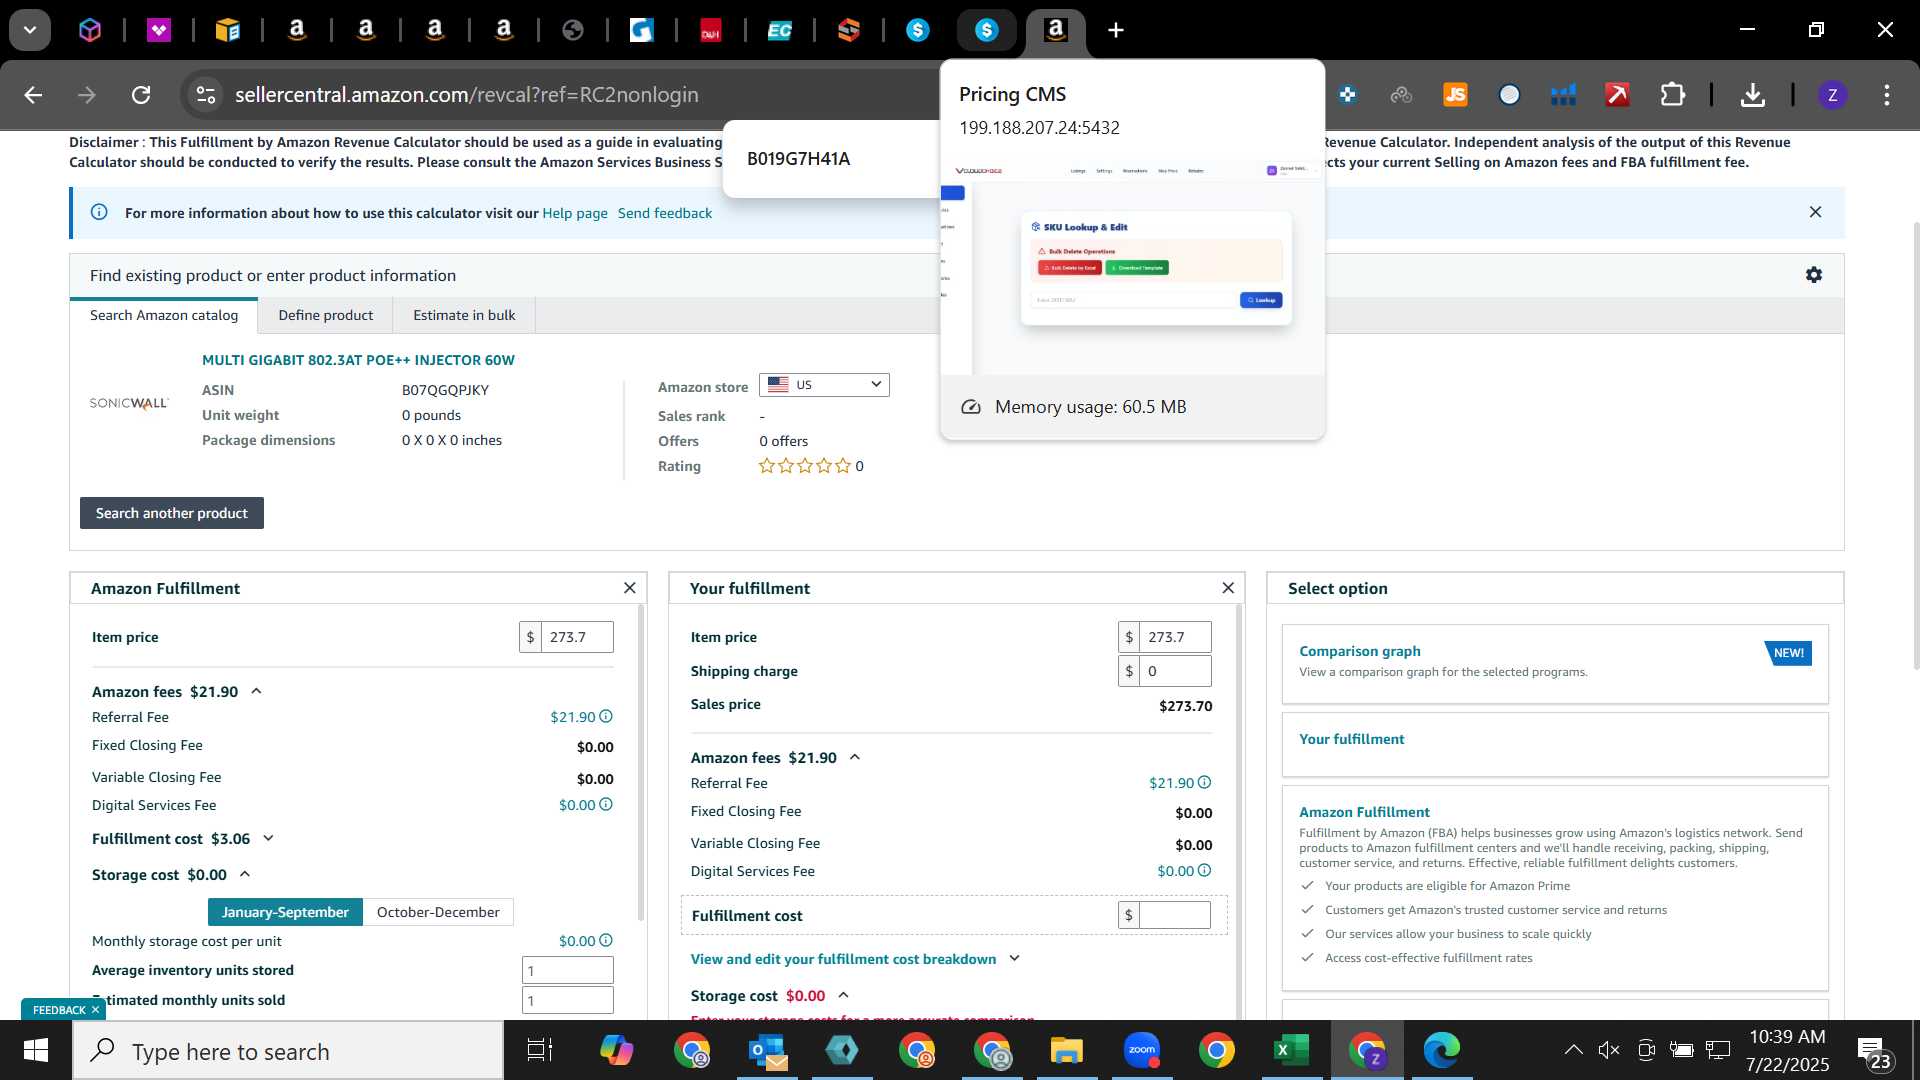This screenshot has width=1920, height=1080.
Task: Open Microsoft Edge from the taskbar
Action: [x=1441, y=1051]
